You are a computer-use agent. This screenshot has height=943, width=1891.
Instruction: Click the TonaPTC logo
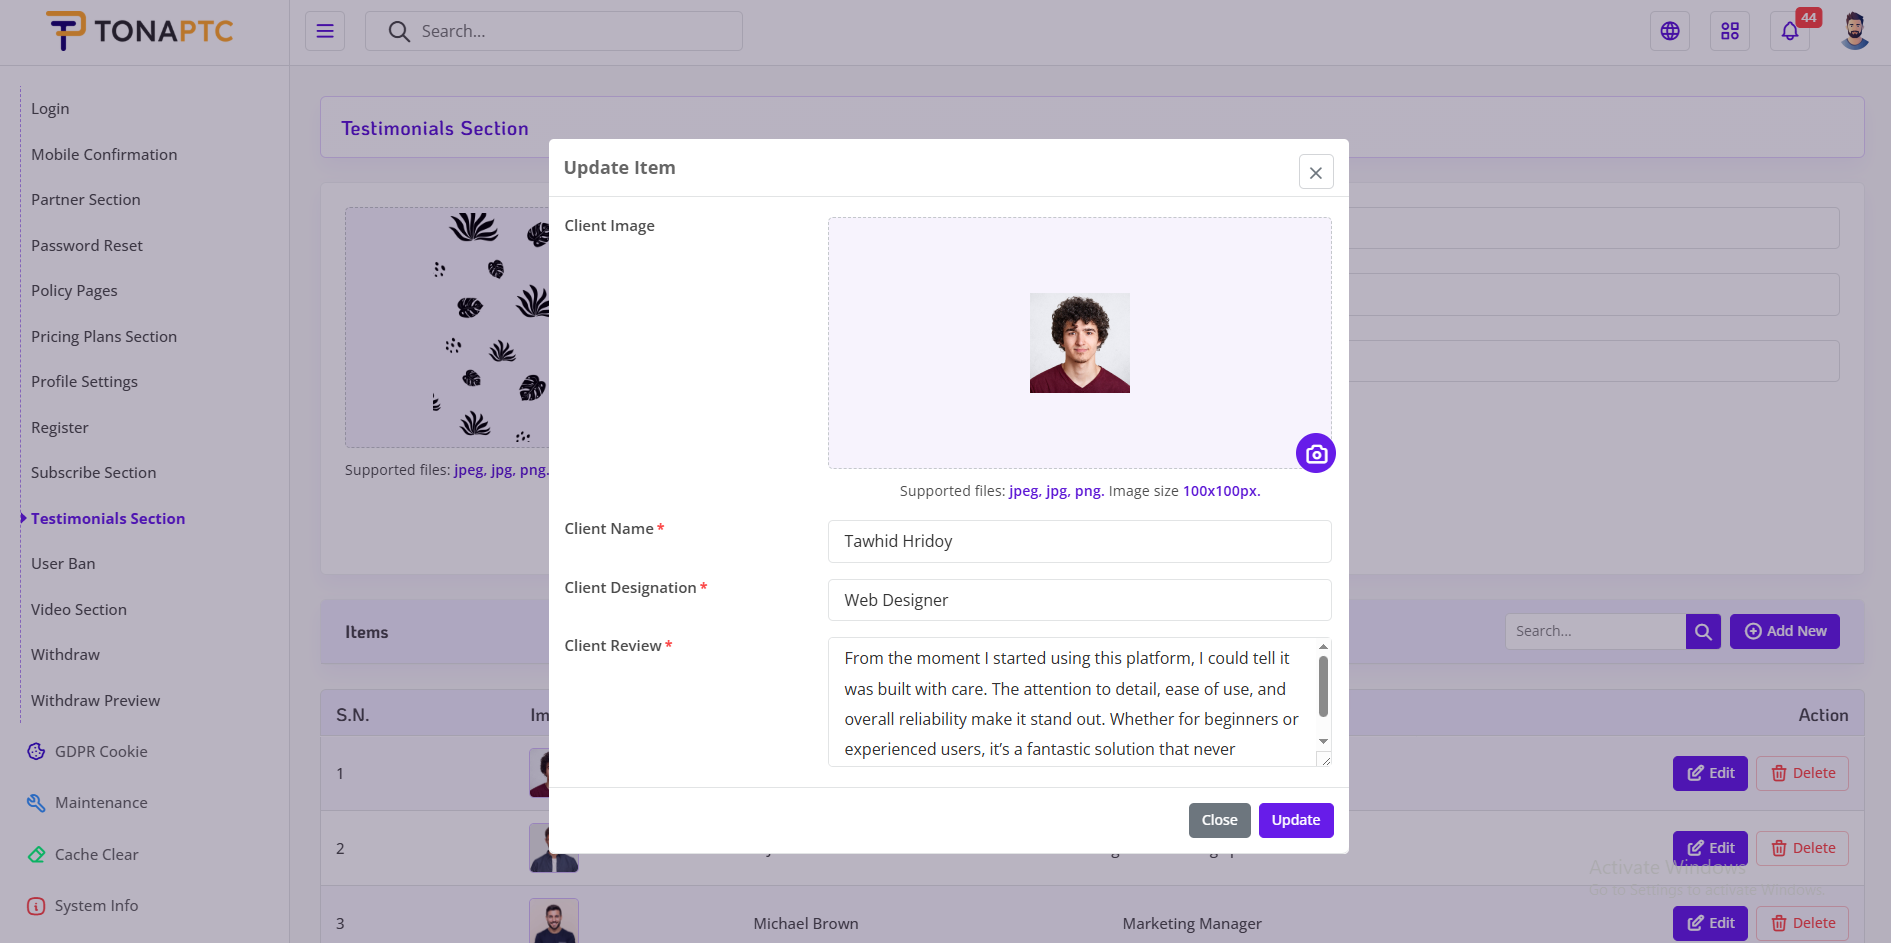click(139, 31)
